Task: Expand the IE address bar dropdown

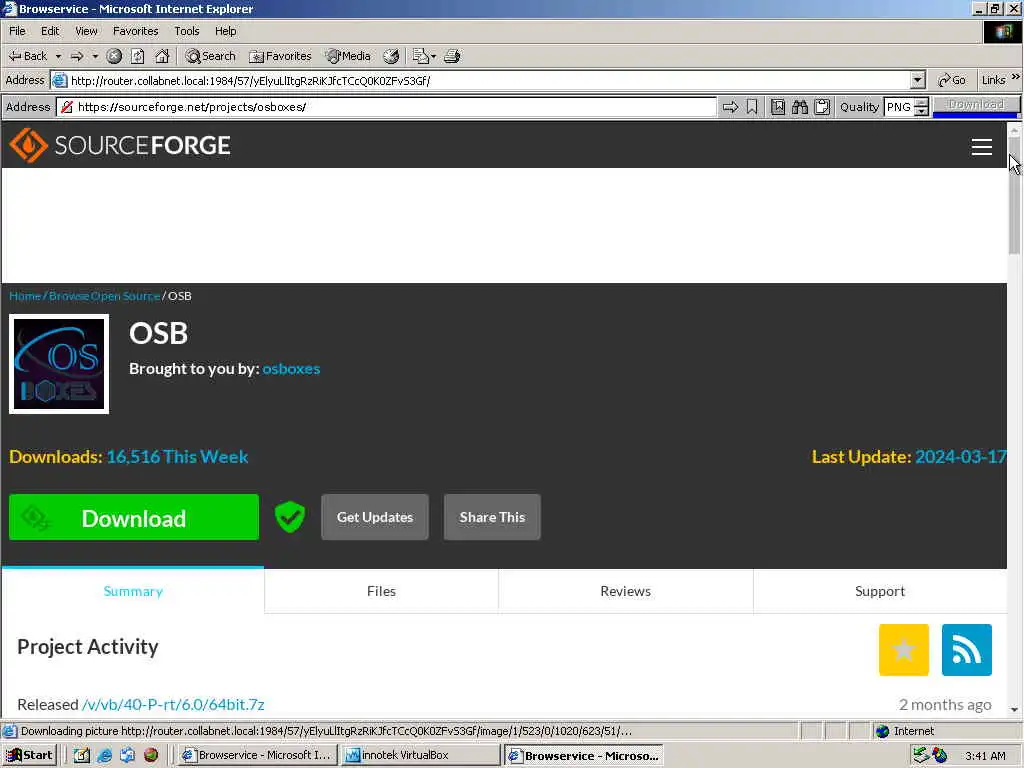Action: coord(918,80)
